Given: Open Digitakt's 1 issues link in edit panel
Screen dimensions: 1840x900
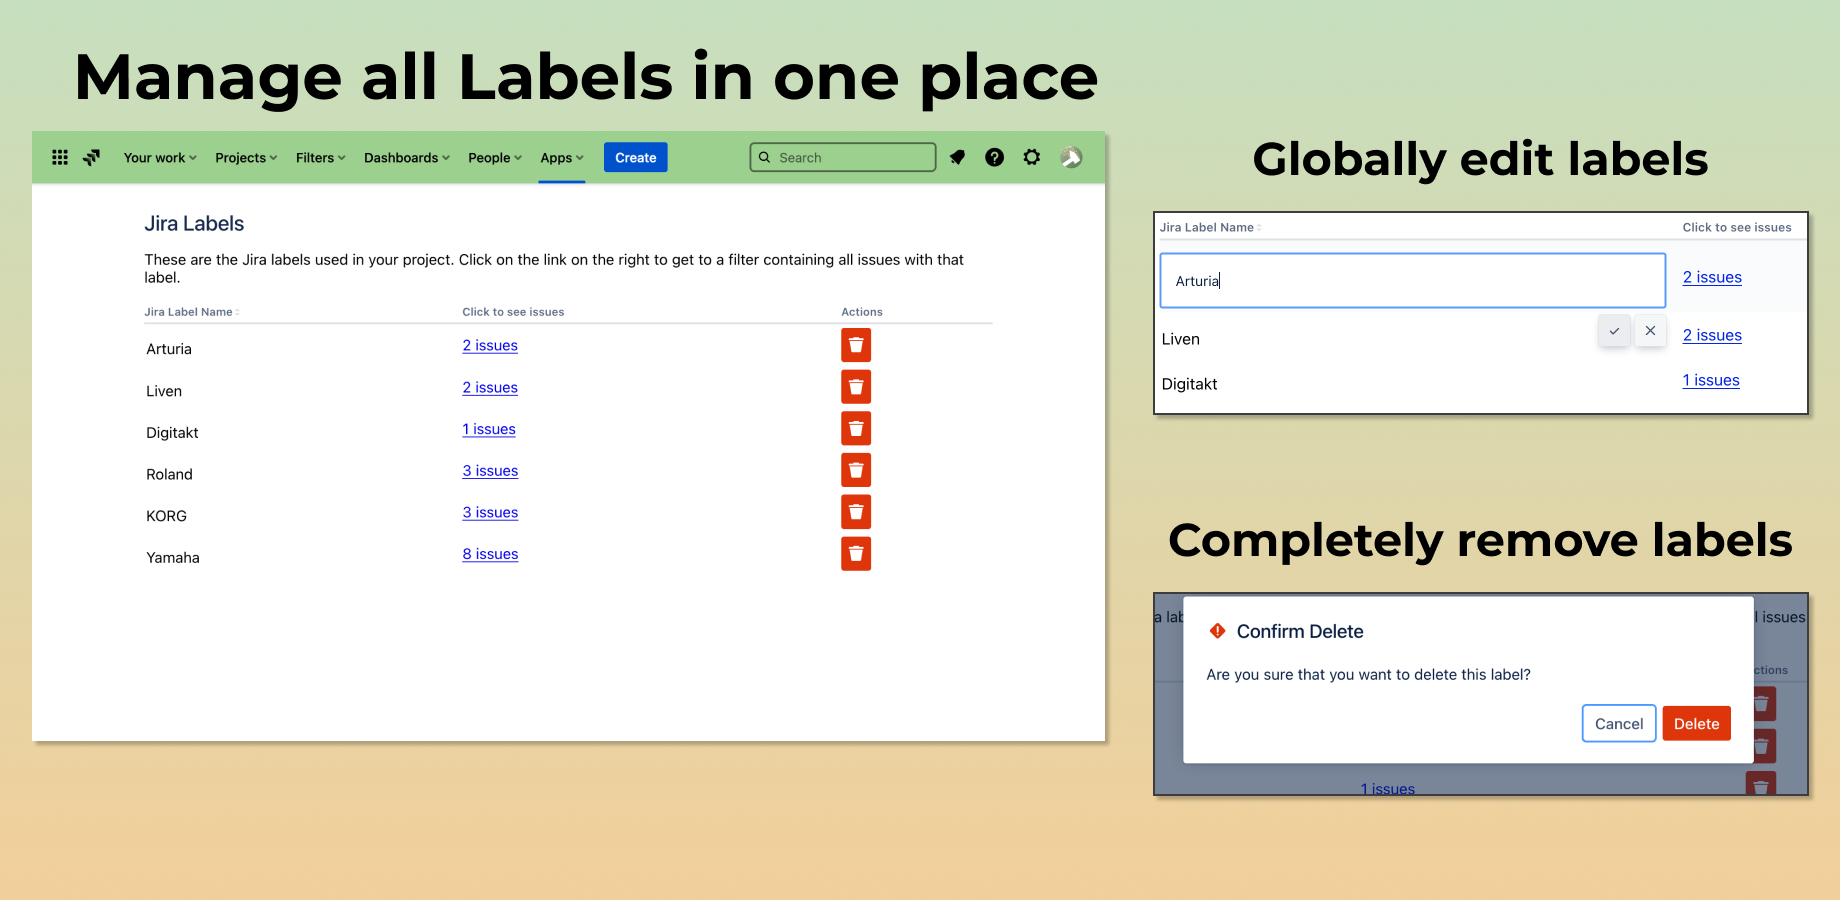Looking at the screenshot, I should point(1711,381).
